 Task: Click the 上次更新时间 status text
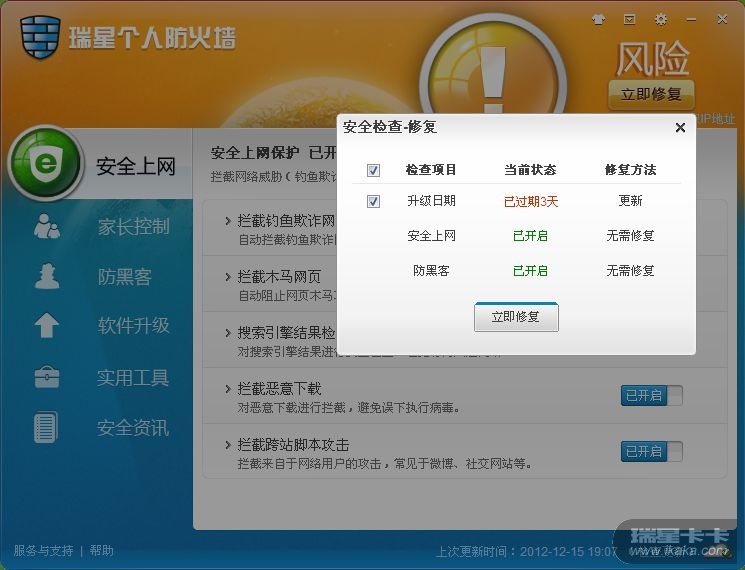coord(526,551)
